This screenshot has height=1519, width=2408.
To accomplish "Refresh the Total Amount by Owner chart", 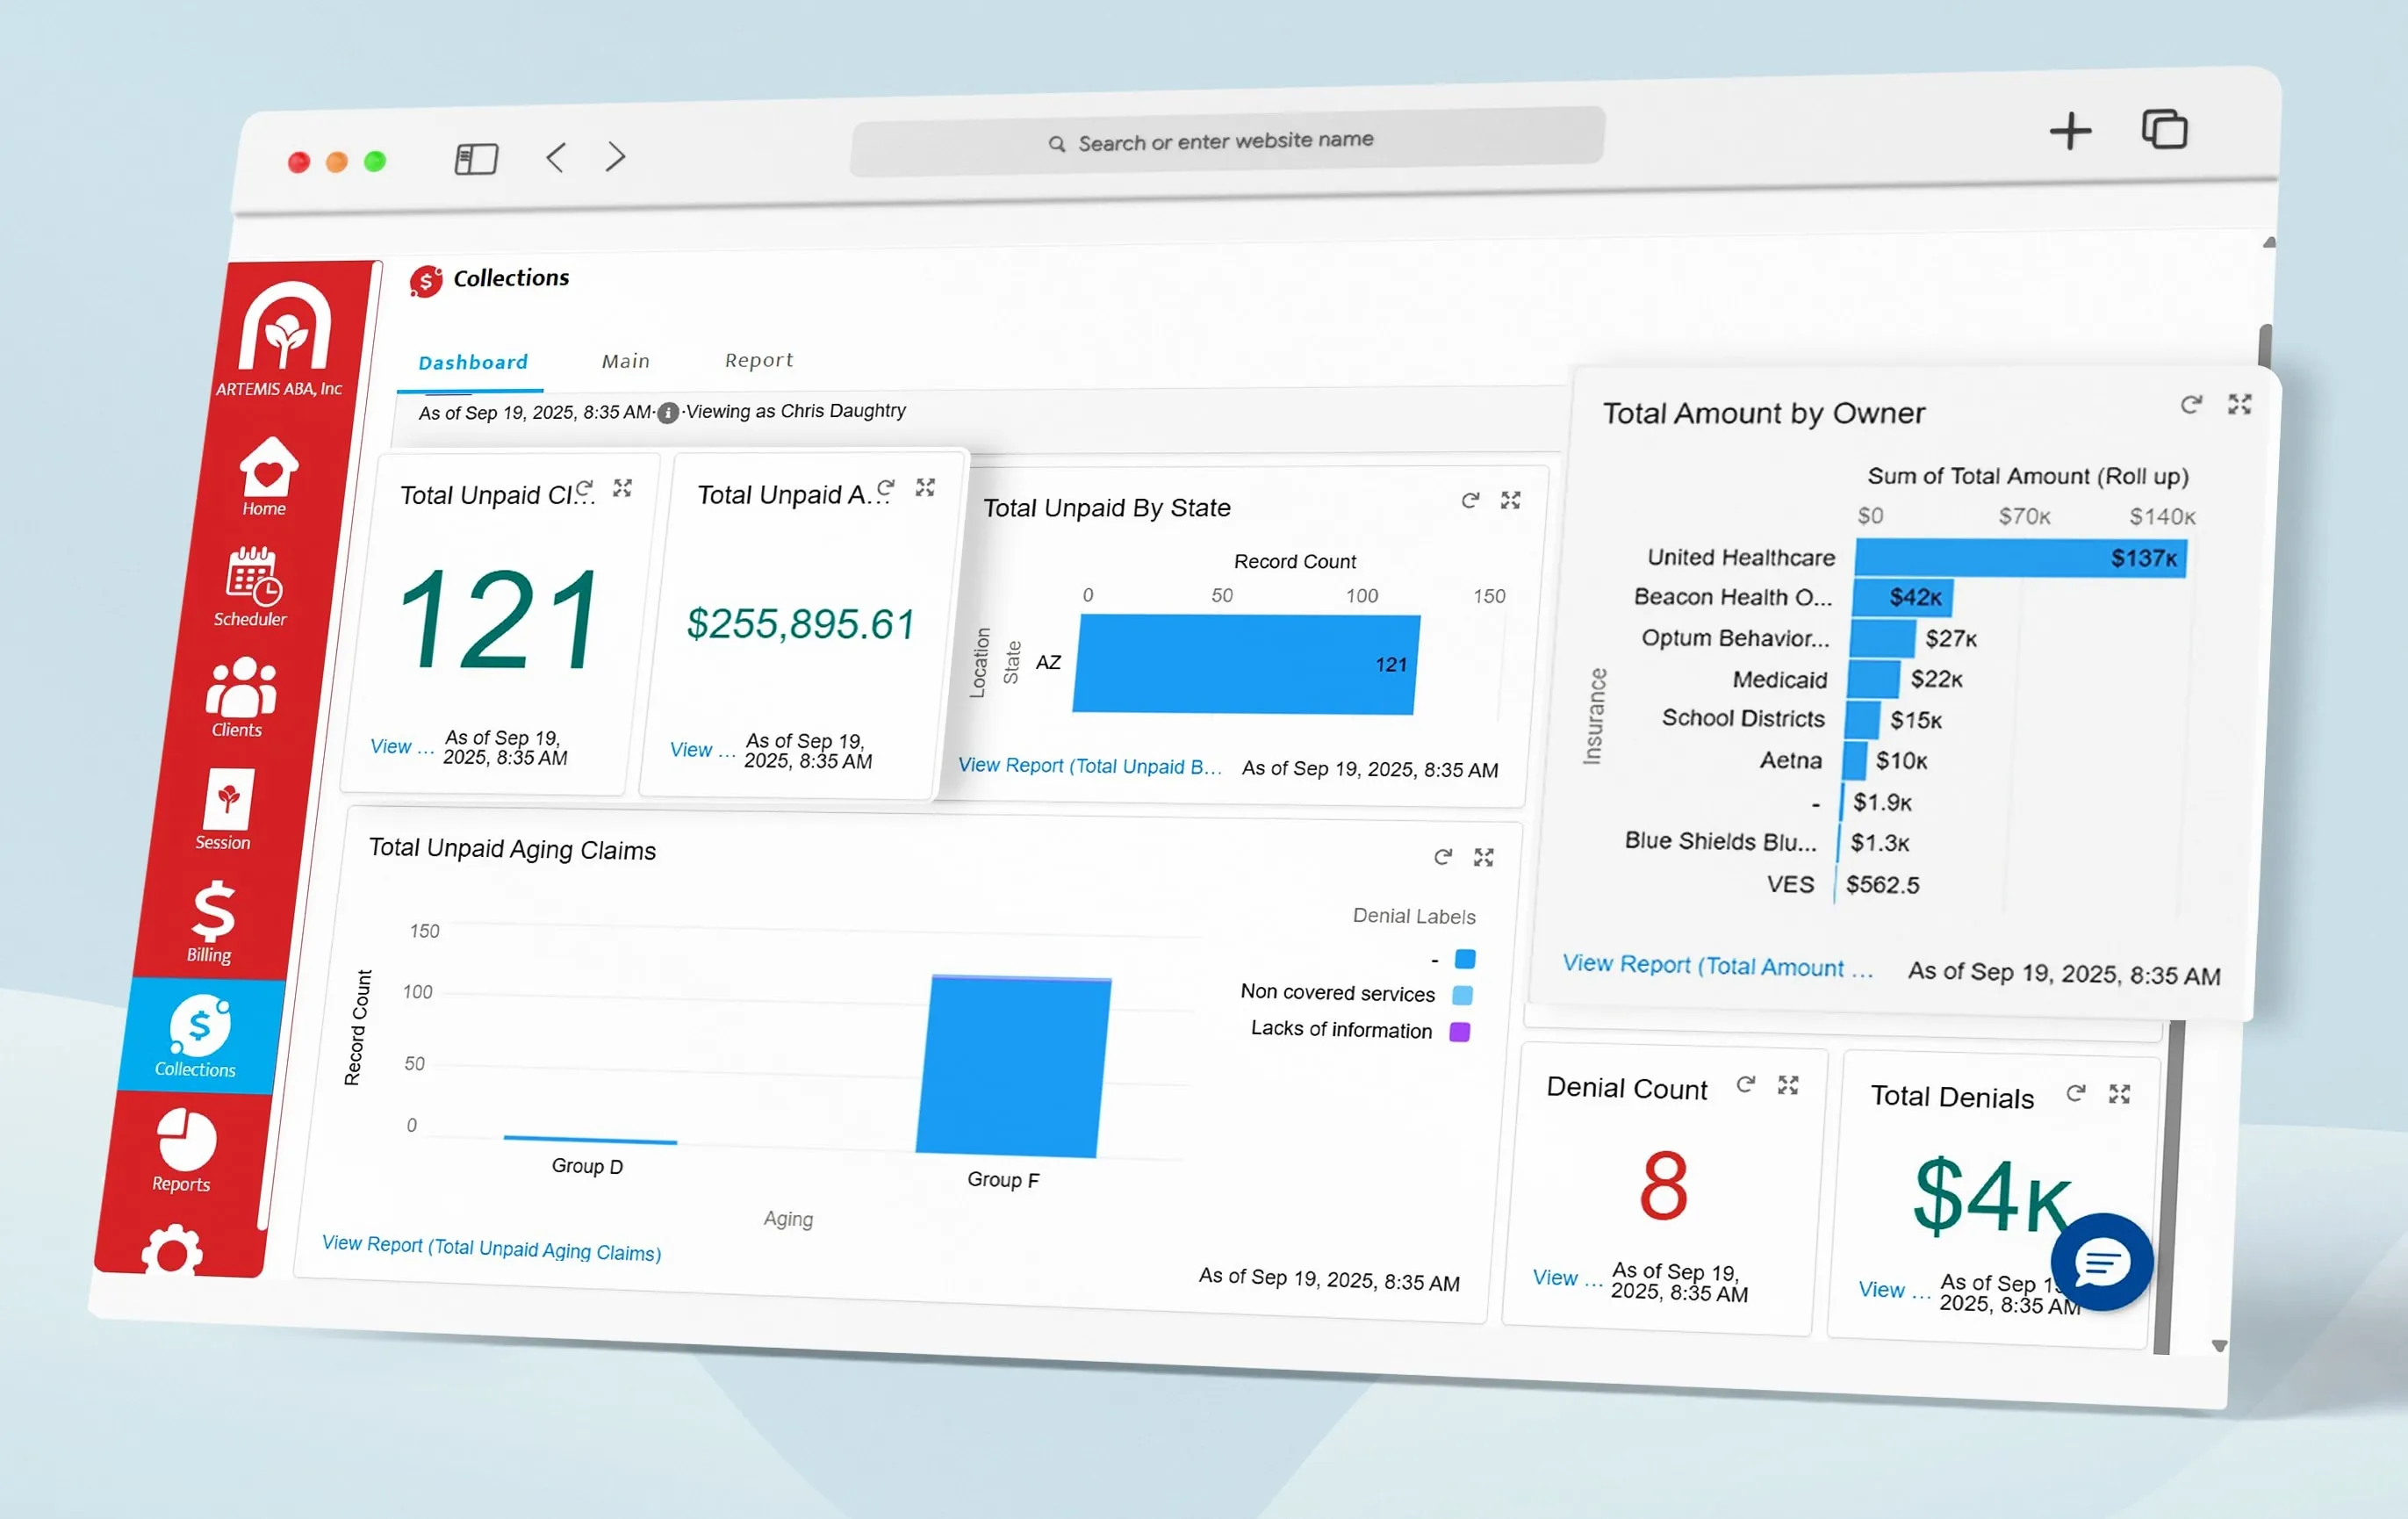I will (2192, 405).
